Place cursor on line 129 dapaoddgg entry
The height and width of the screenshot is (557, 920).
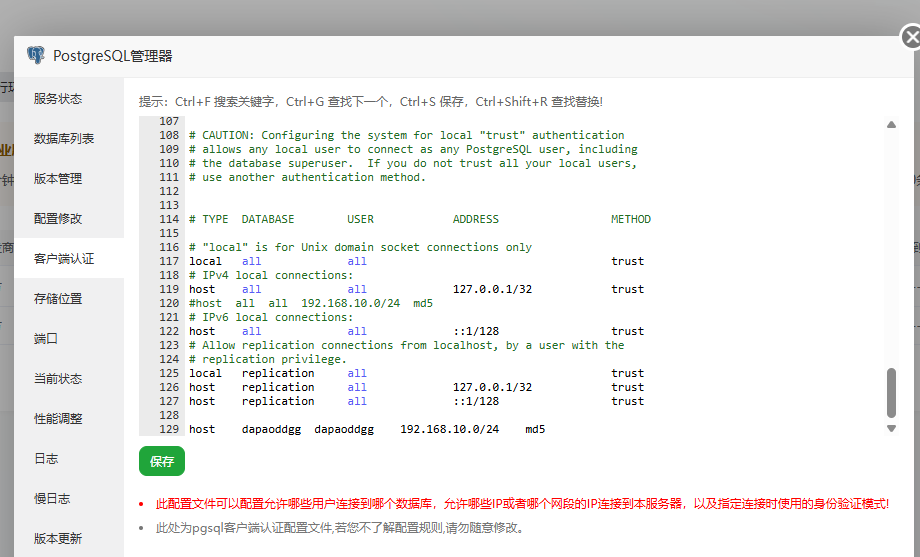click(367, 429)
